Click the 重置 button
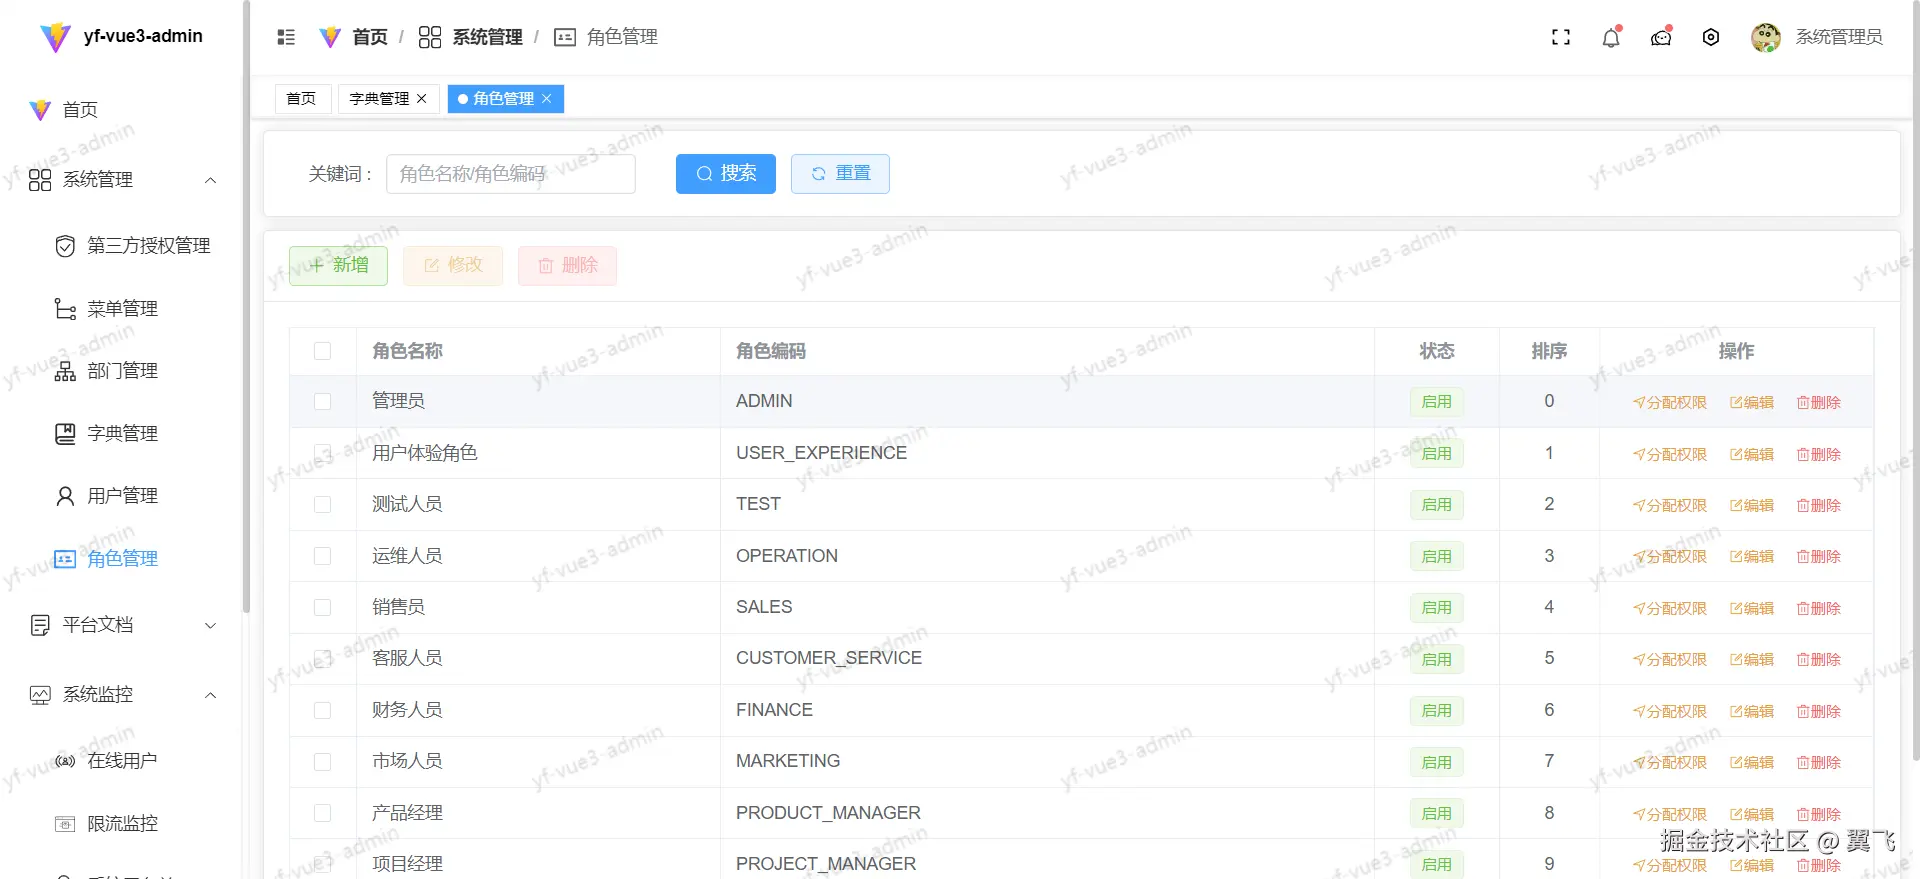This screenshot has height=879, width=1920. 840,174
